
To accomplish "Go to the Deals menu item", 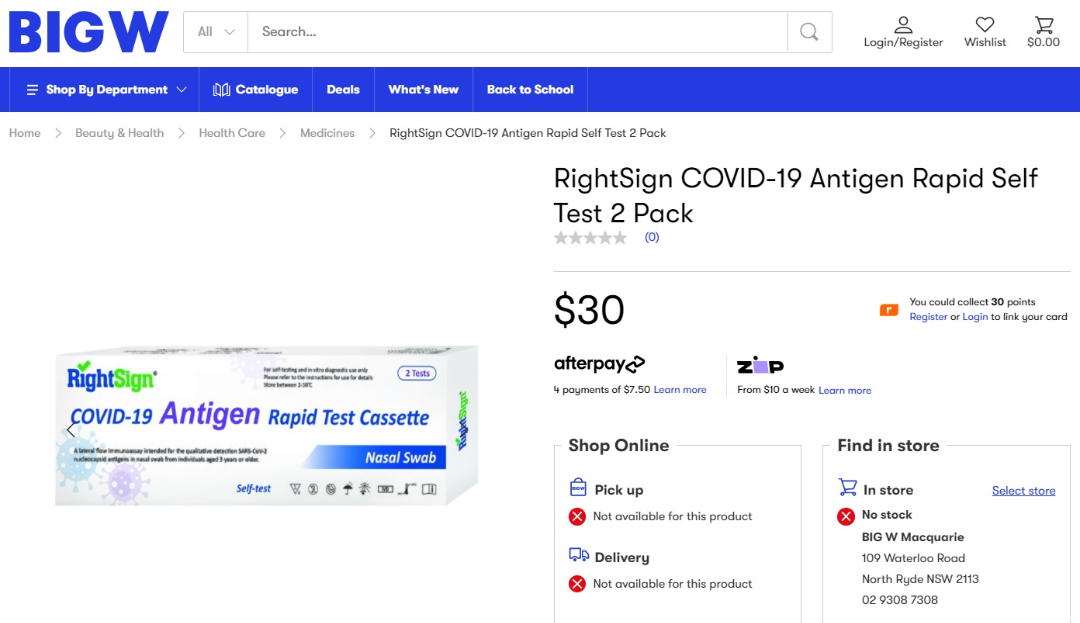I will [343, 89].
